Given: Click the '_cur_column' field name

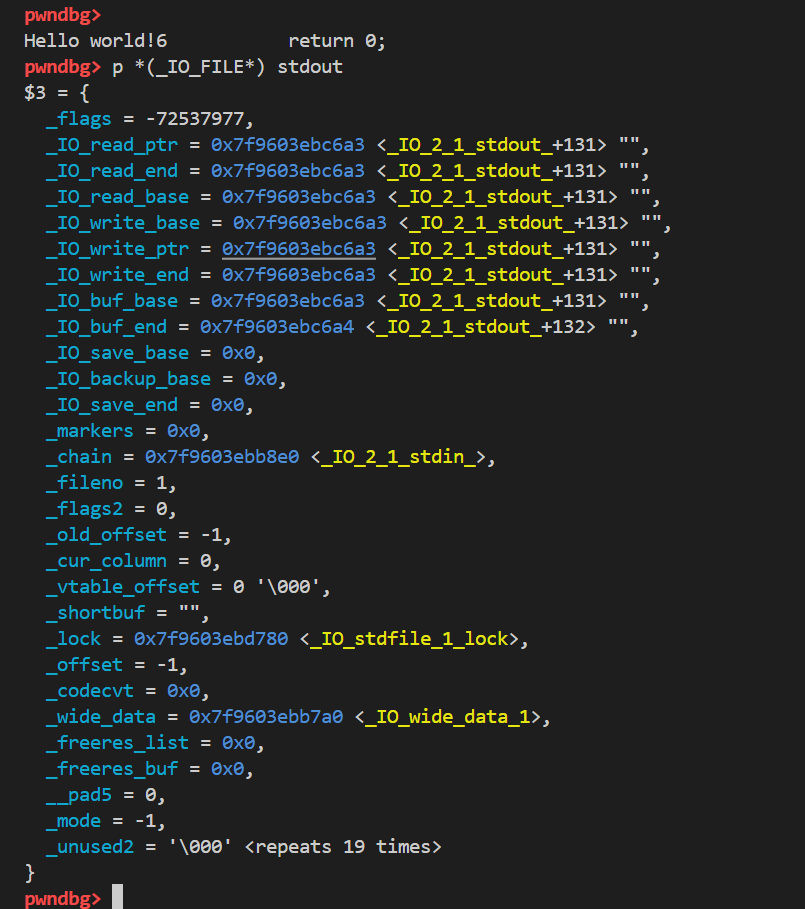Looking at the screenshot, I should pos(107,561).
